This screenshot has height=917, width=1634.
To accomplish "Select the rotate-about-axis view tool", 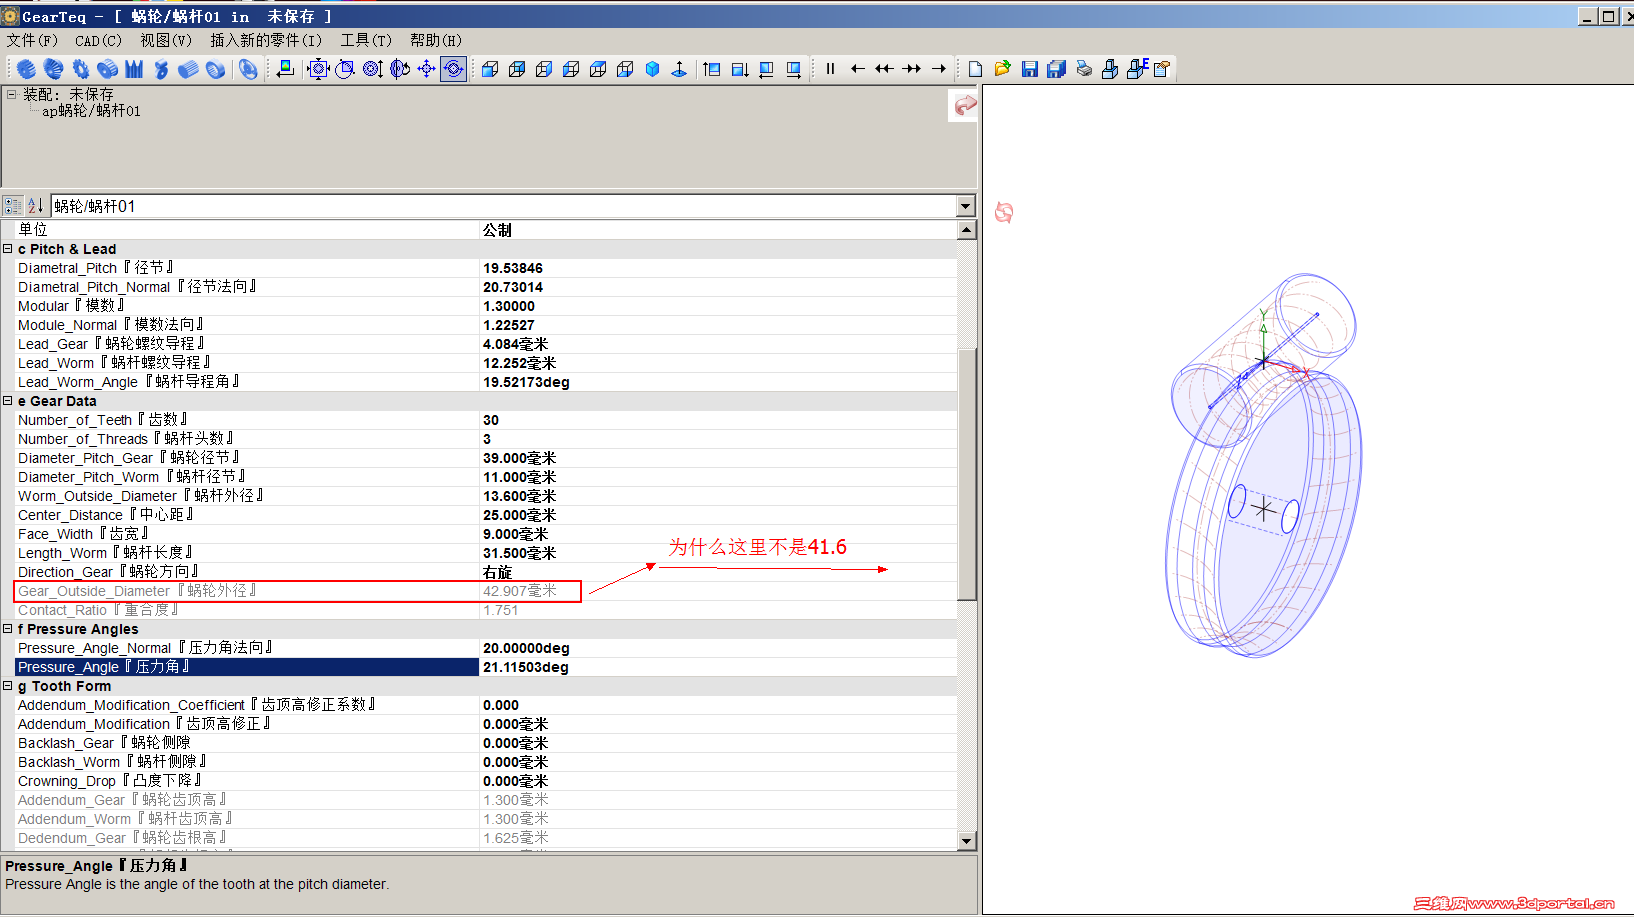I will click(x=399, y=69).
